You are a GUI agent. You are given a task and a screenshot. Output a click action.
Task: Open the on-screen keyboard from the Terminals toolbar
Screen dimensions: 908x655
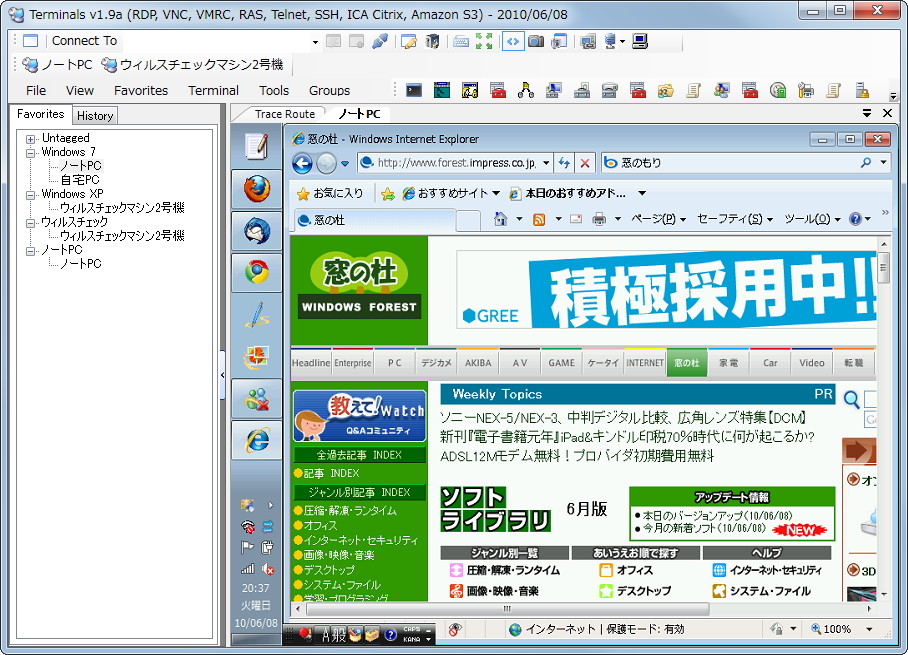462,43
